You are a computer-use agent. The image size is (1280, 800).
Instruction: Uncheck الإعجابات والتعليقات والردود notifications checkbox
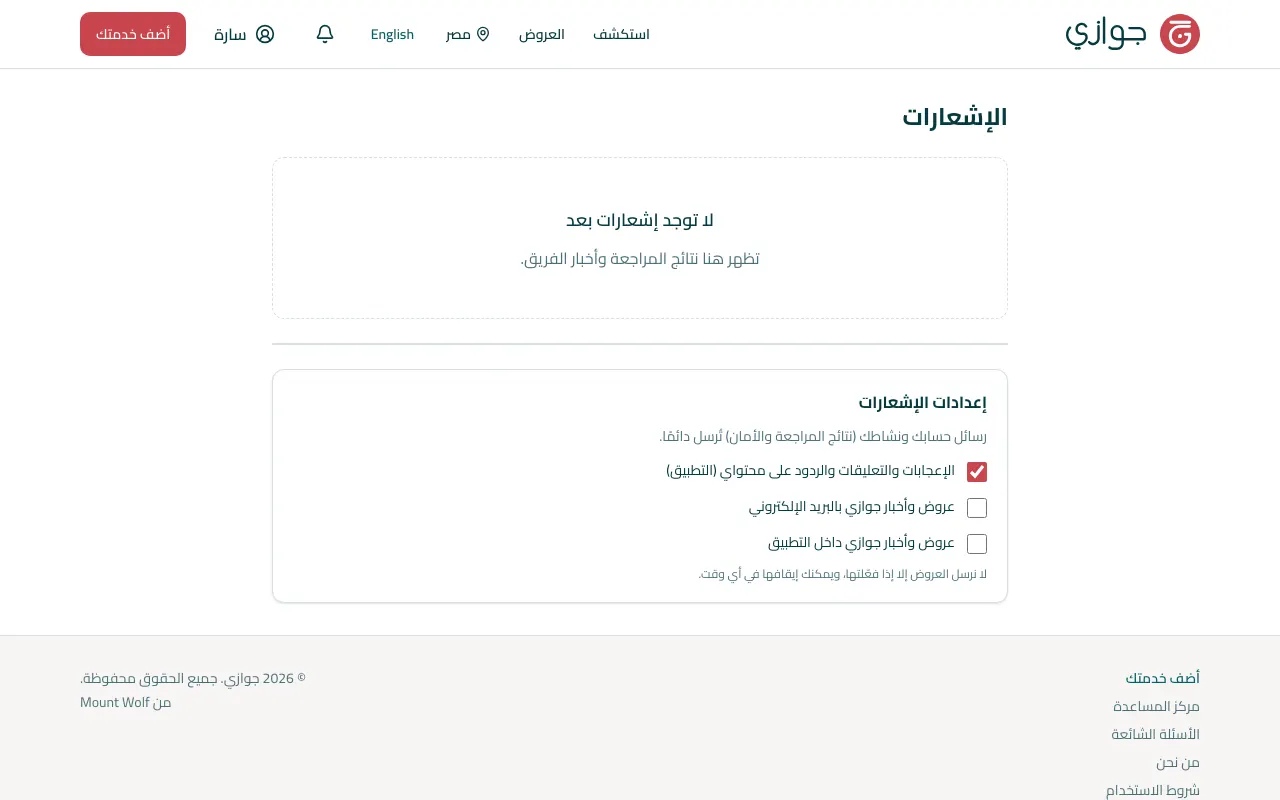[x=977, y=472]
